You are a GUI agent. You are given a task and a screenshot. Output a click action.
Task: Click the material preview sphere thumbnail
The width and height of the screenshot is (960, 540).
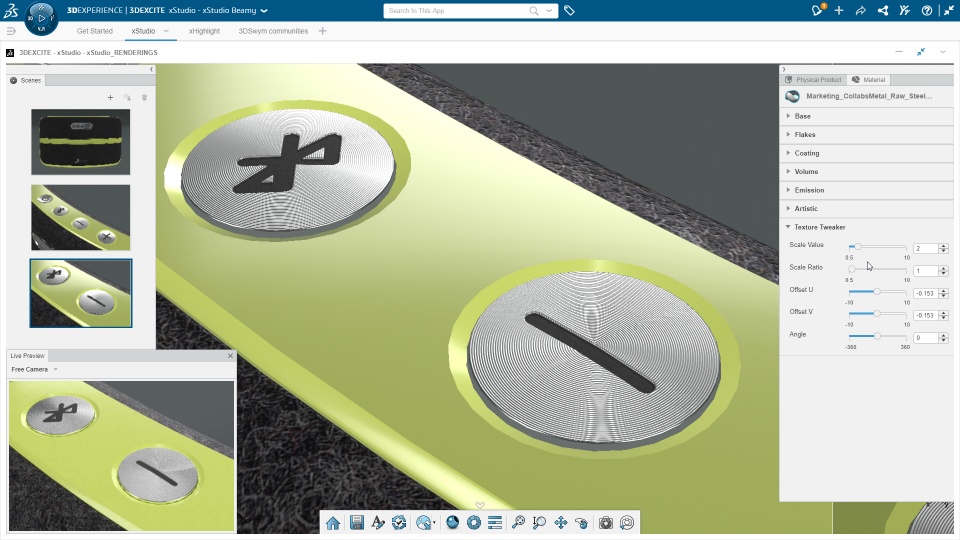(792, 96)
